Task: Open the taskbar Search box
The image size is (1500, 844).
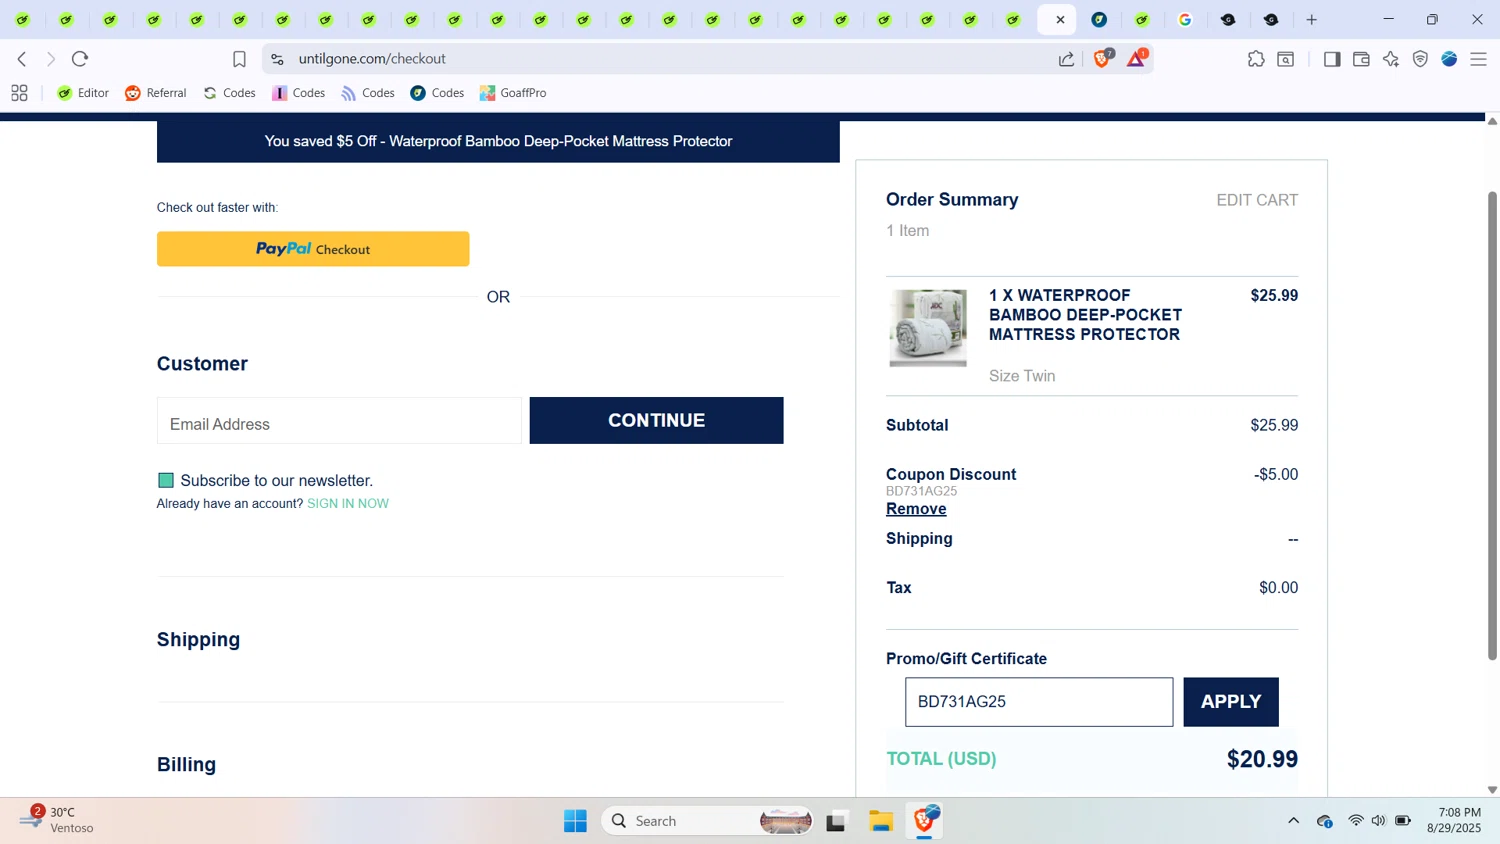Action: tap(707, 821)
